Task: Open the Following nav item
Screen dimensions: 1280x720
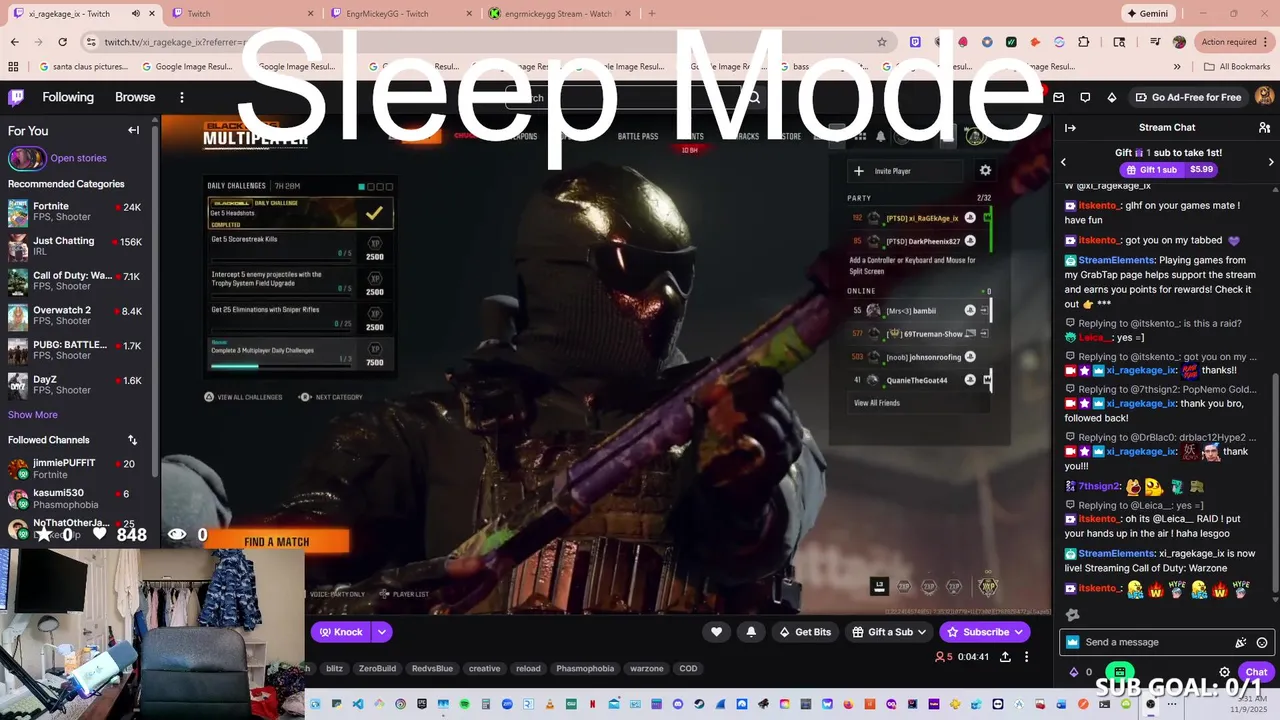Action: [x=68, y=97]
